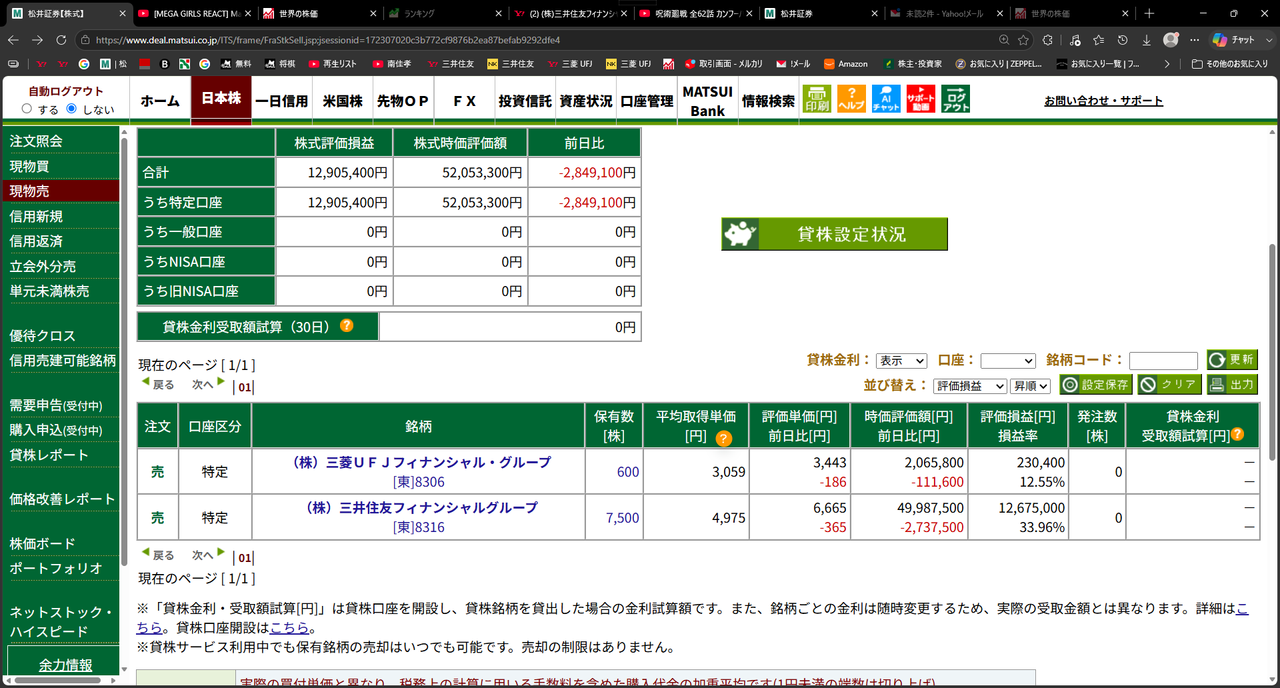Open the 日本株 menu tab
The height and width of the screenshot is (688, 1280).
click(x=221, y=100)
